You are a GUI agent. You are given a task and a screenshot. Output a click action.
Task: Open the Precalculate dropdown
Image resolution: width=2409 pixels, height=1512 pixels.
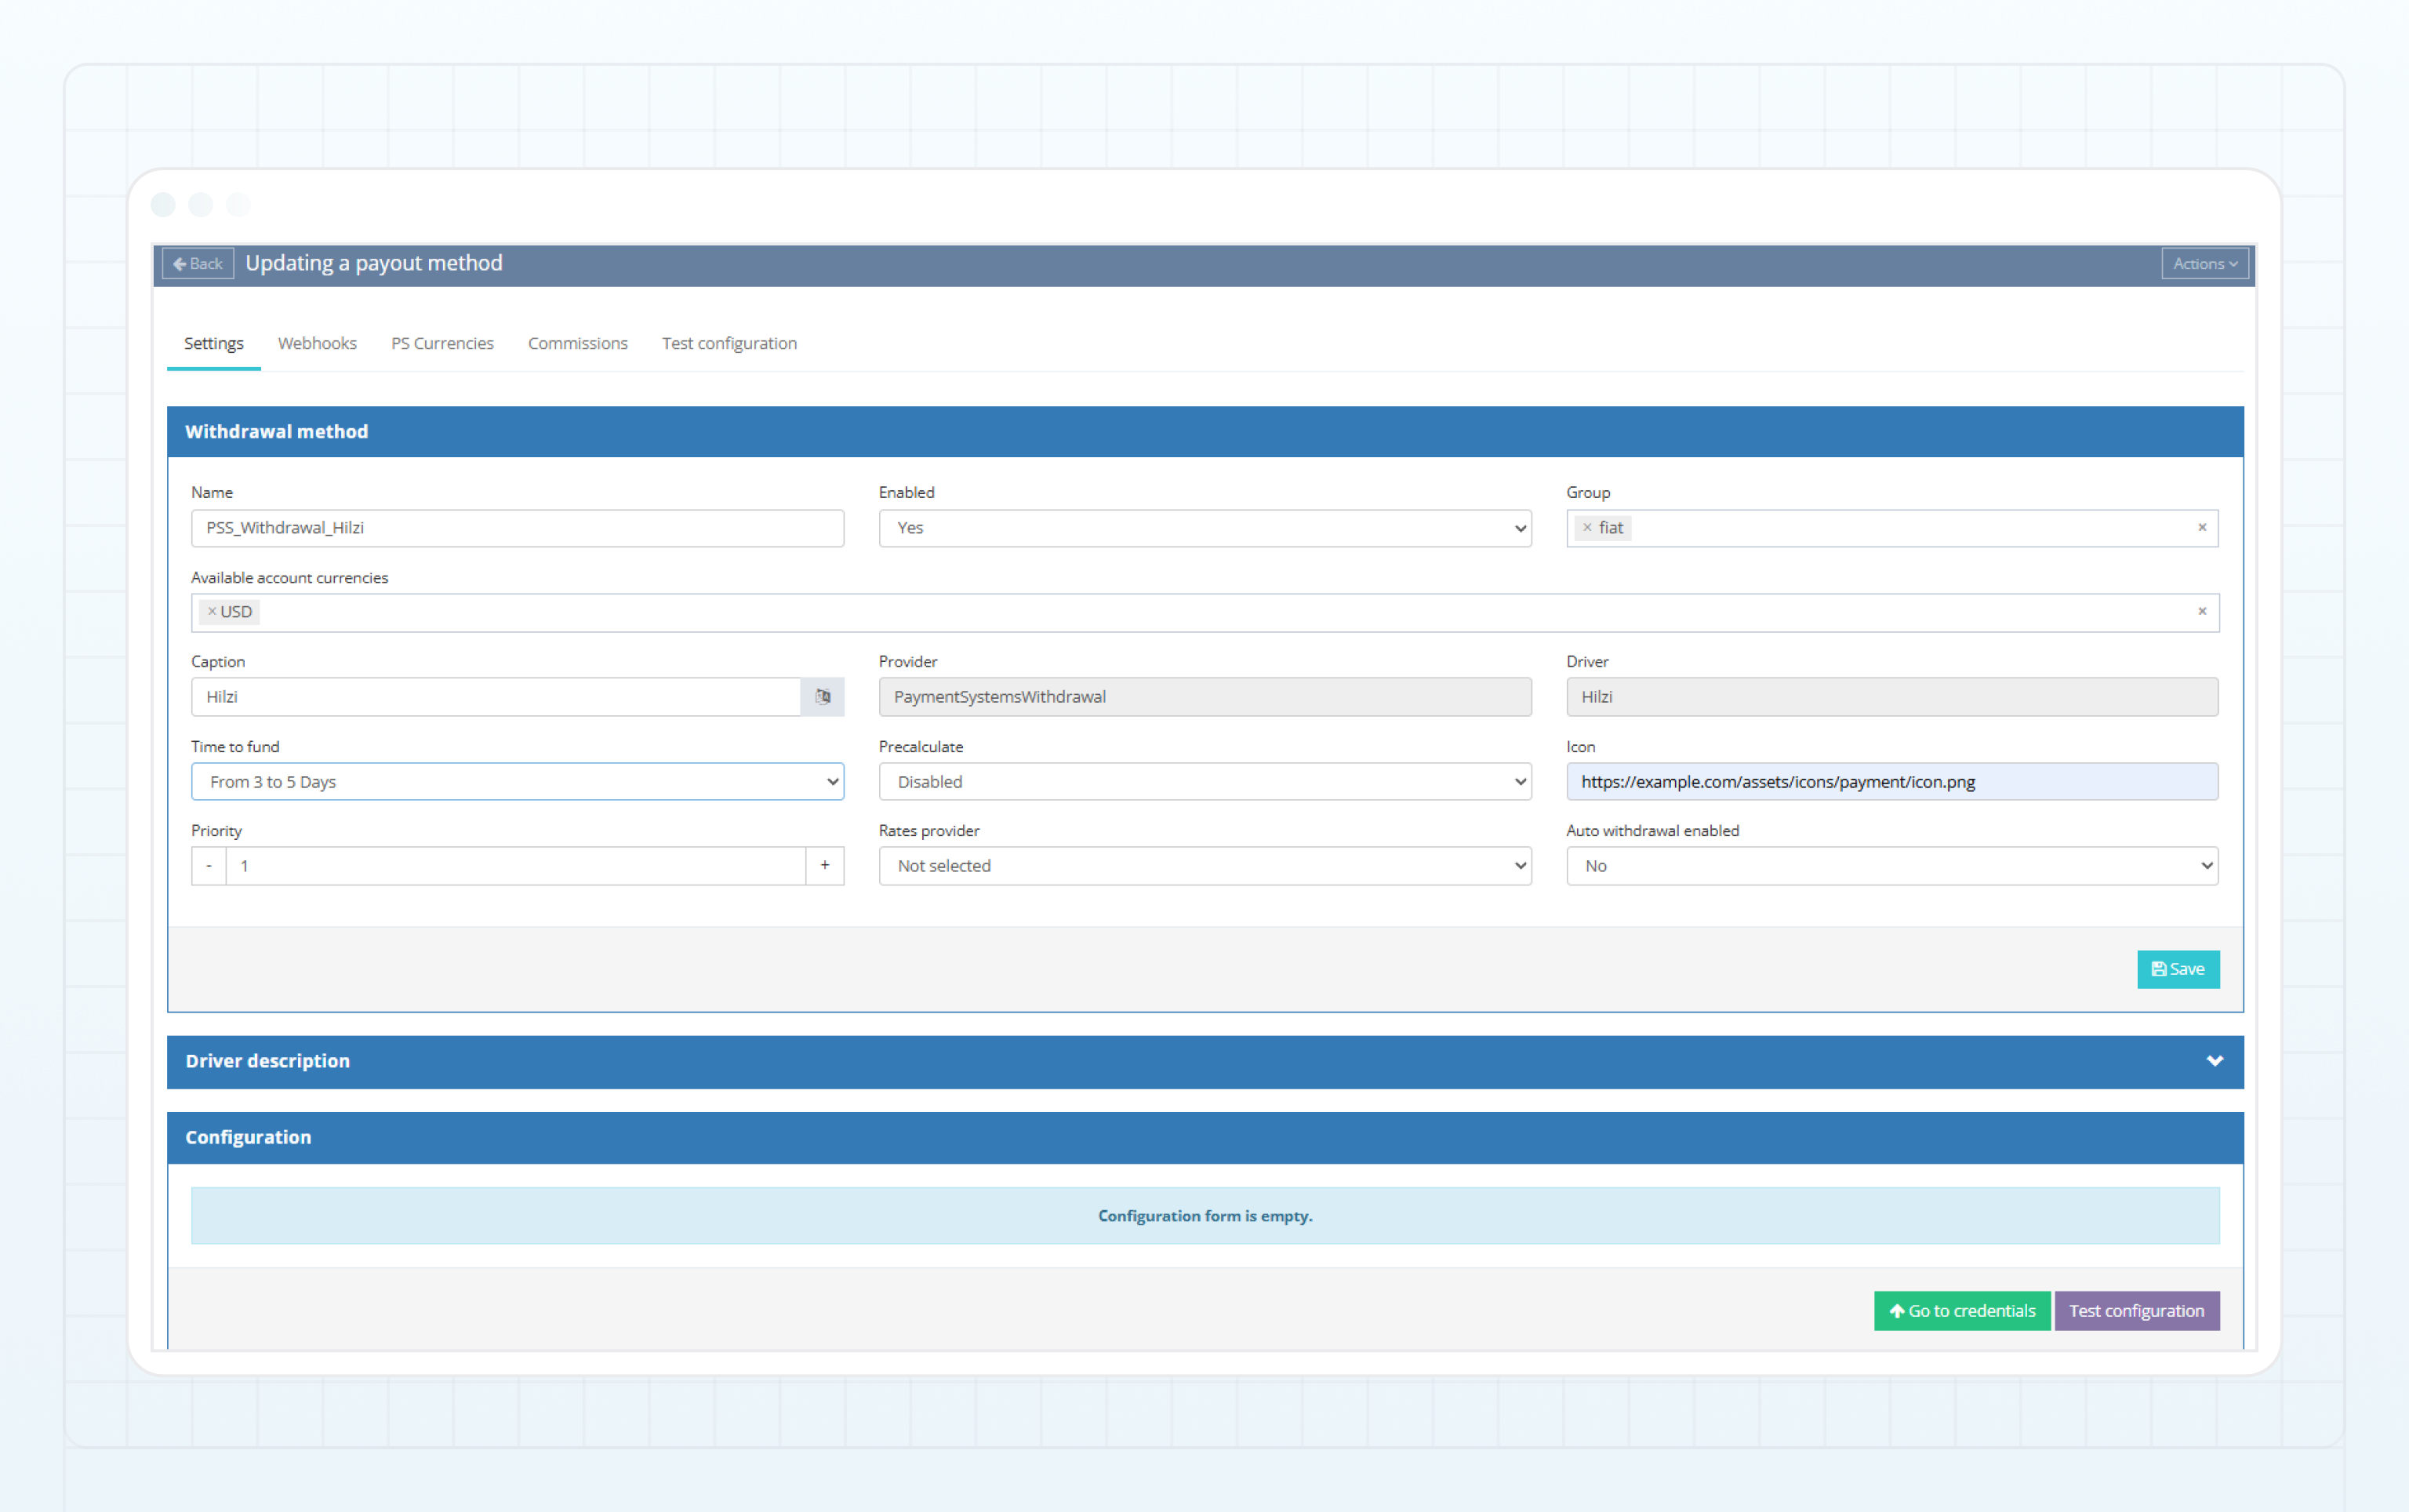[1205, 782]
